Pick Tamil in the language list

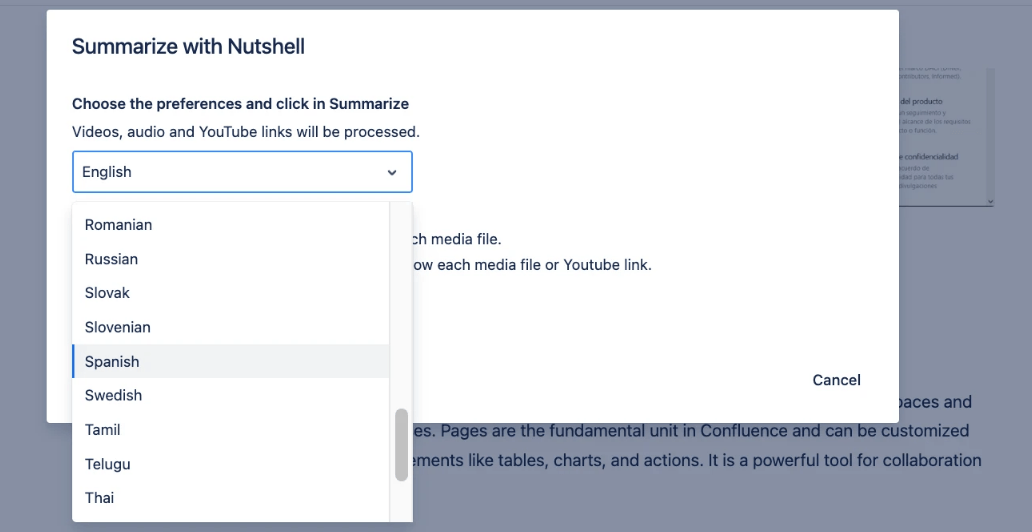[x=102, y=430]
